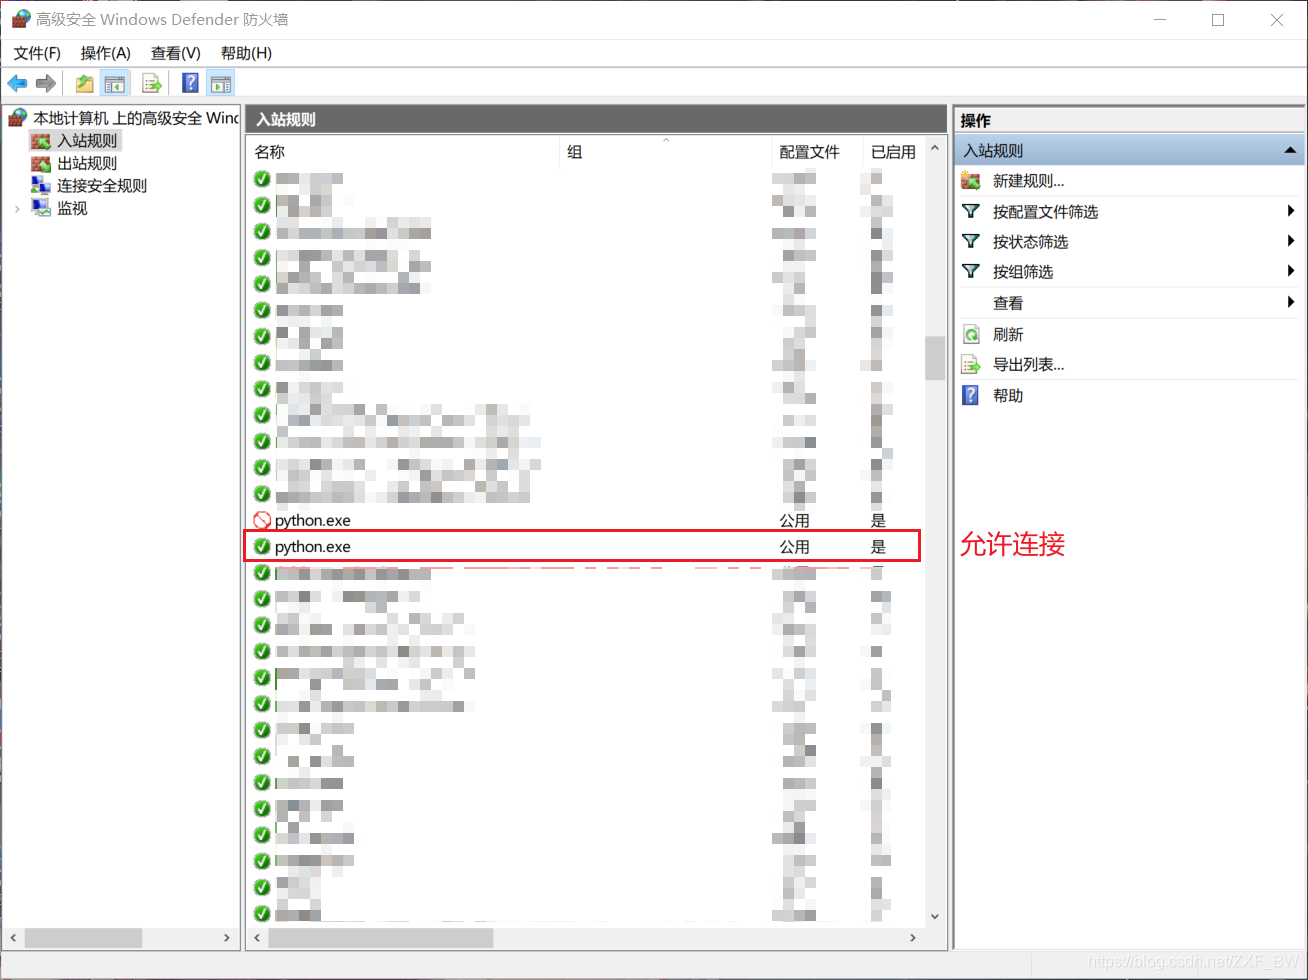Sort by the 已启用 column header

893,152
